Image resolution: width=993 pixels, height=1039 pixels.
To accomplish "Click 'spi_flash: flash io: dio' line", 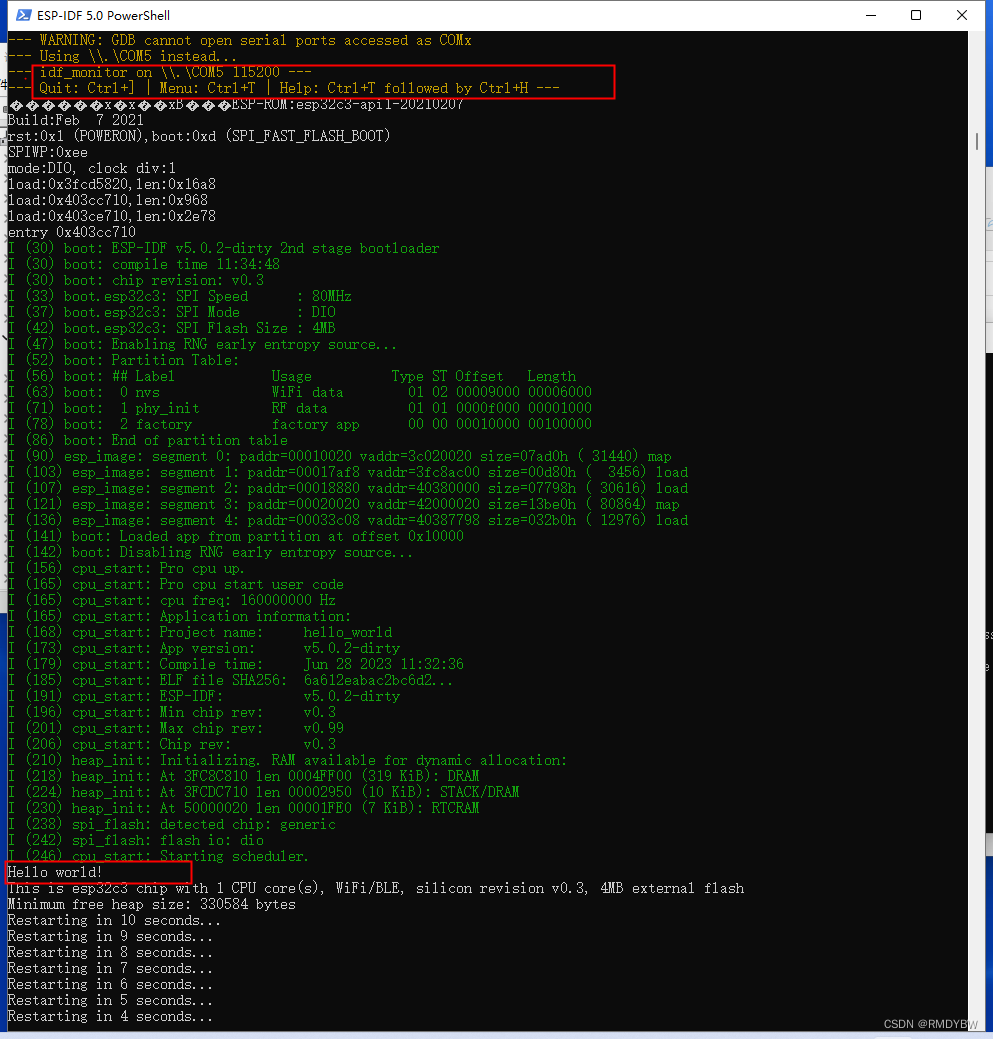I will click(136, 840).
